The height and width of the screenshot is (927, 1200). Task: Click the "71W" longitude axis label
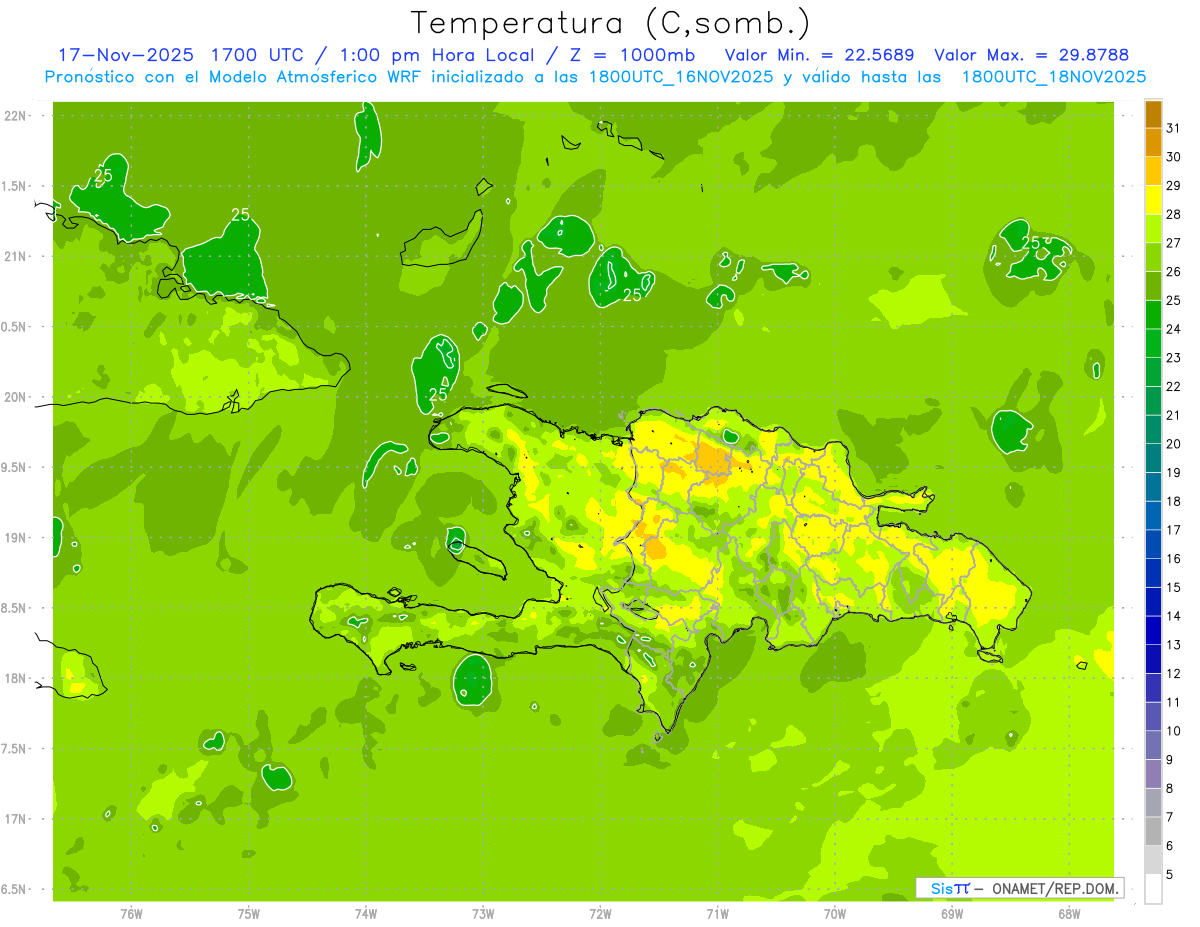[718, 913]
